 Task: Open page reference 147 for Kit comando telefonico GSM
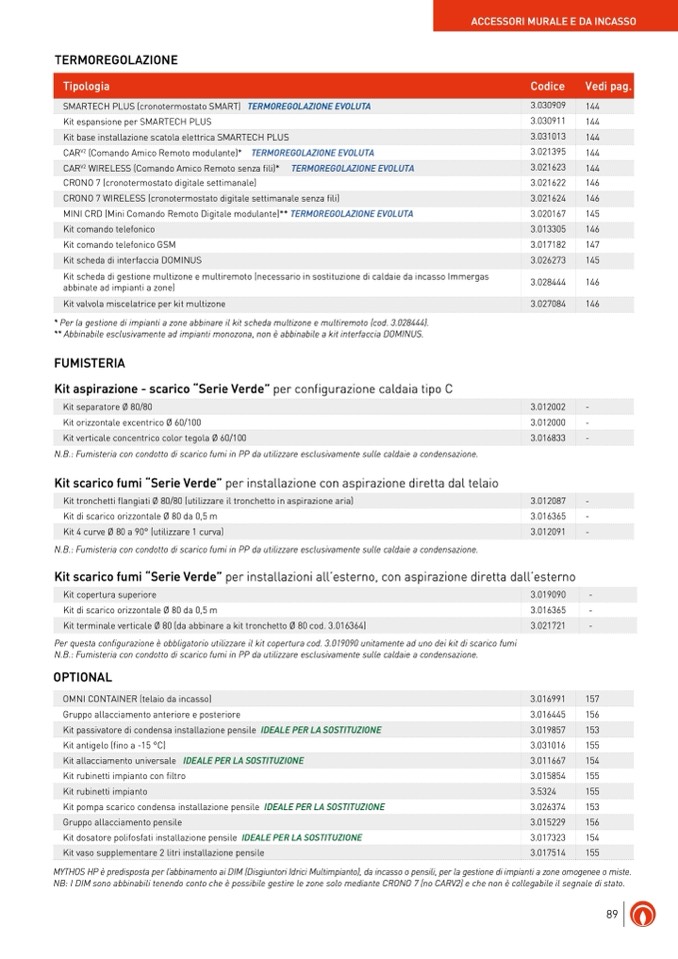pos(592,245)
